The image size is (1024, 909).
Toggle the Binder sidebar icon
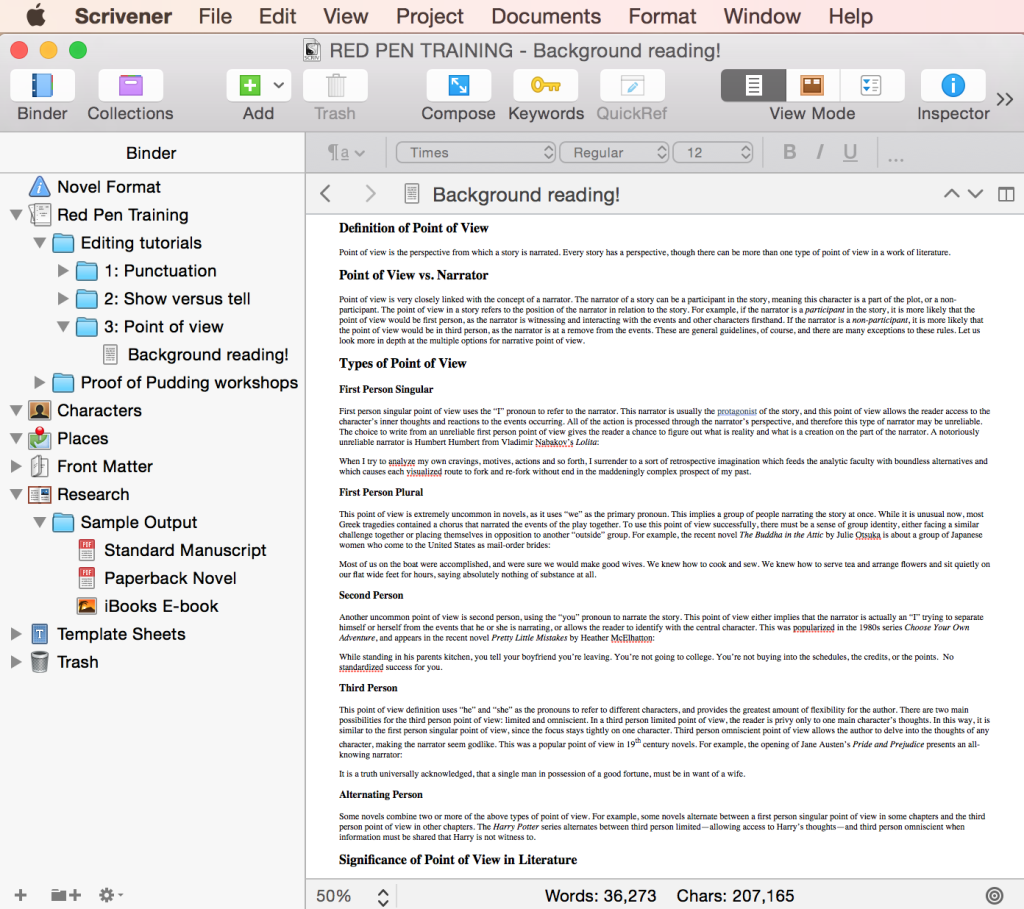click(x=43, y=86)
